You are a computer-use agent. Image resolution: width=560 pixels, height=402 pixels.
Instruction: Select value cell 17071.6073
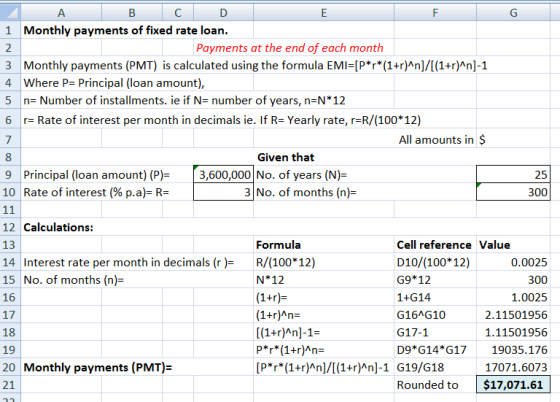point(513,367)
